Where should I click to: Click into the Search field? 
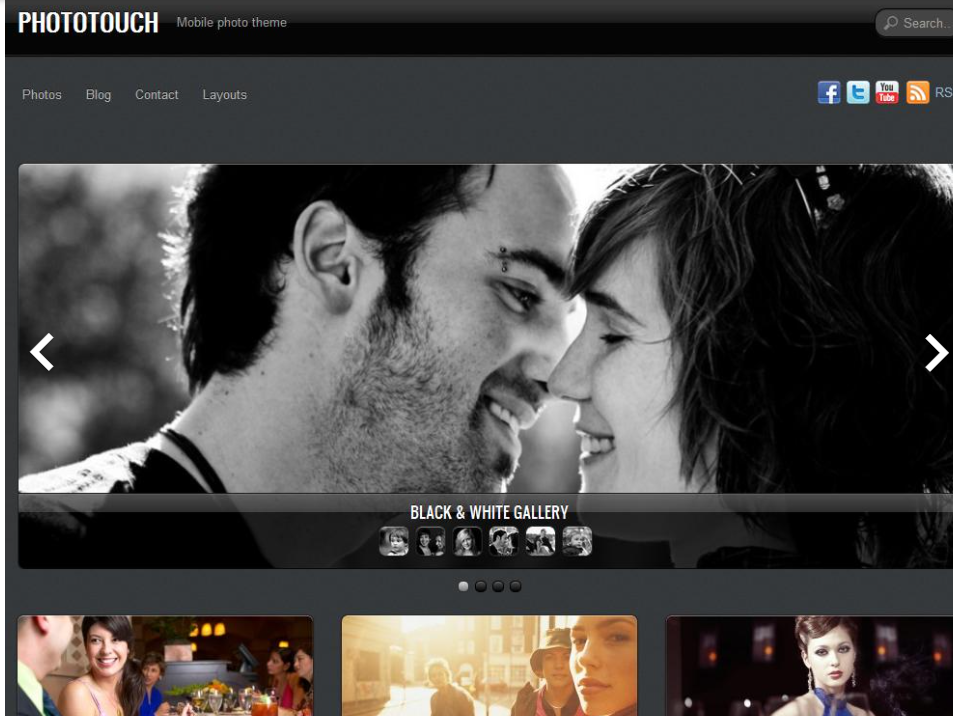tap(914, 23)
